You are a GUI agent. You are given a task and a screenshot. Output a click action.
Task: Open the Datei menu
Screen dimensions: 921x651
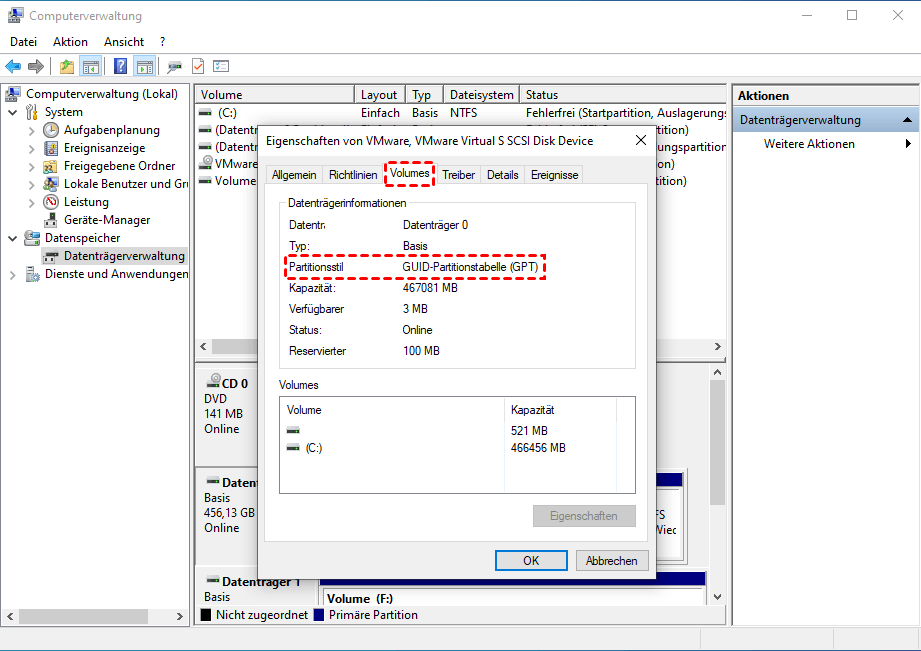pyautogui.click(x=23, y=42)
